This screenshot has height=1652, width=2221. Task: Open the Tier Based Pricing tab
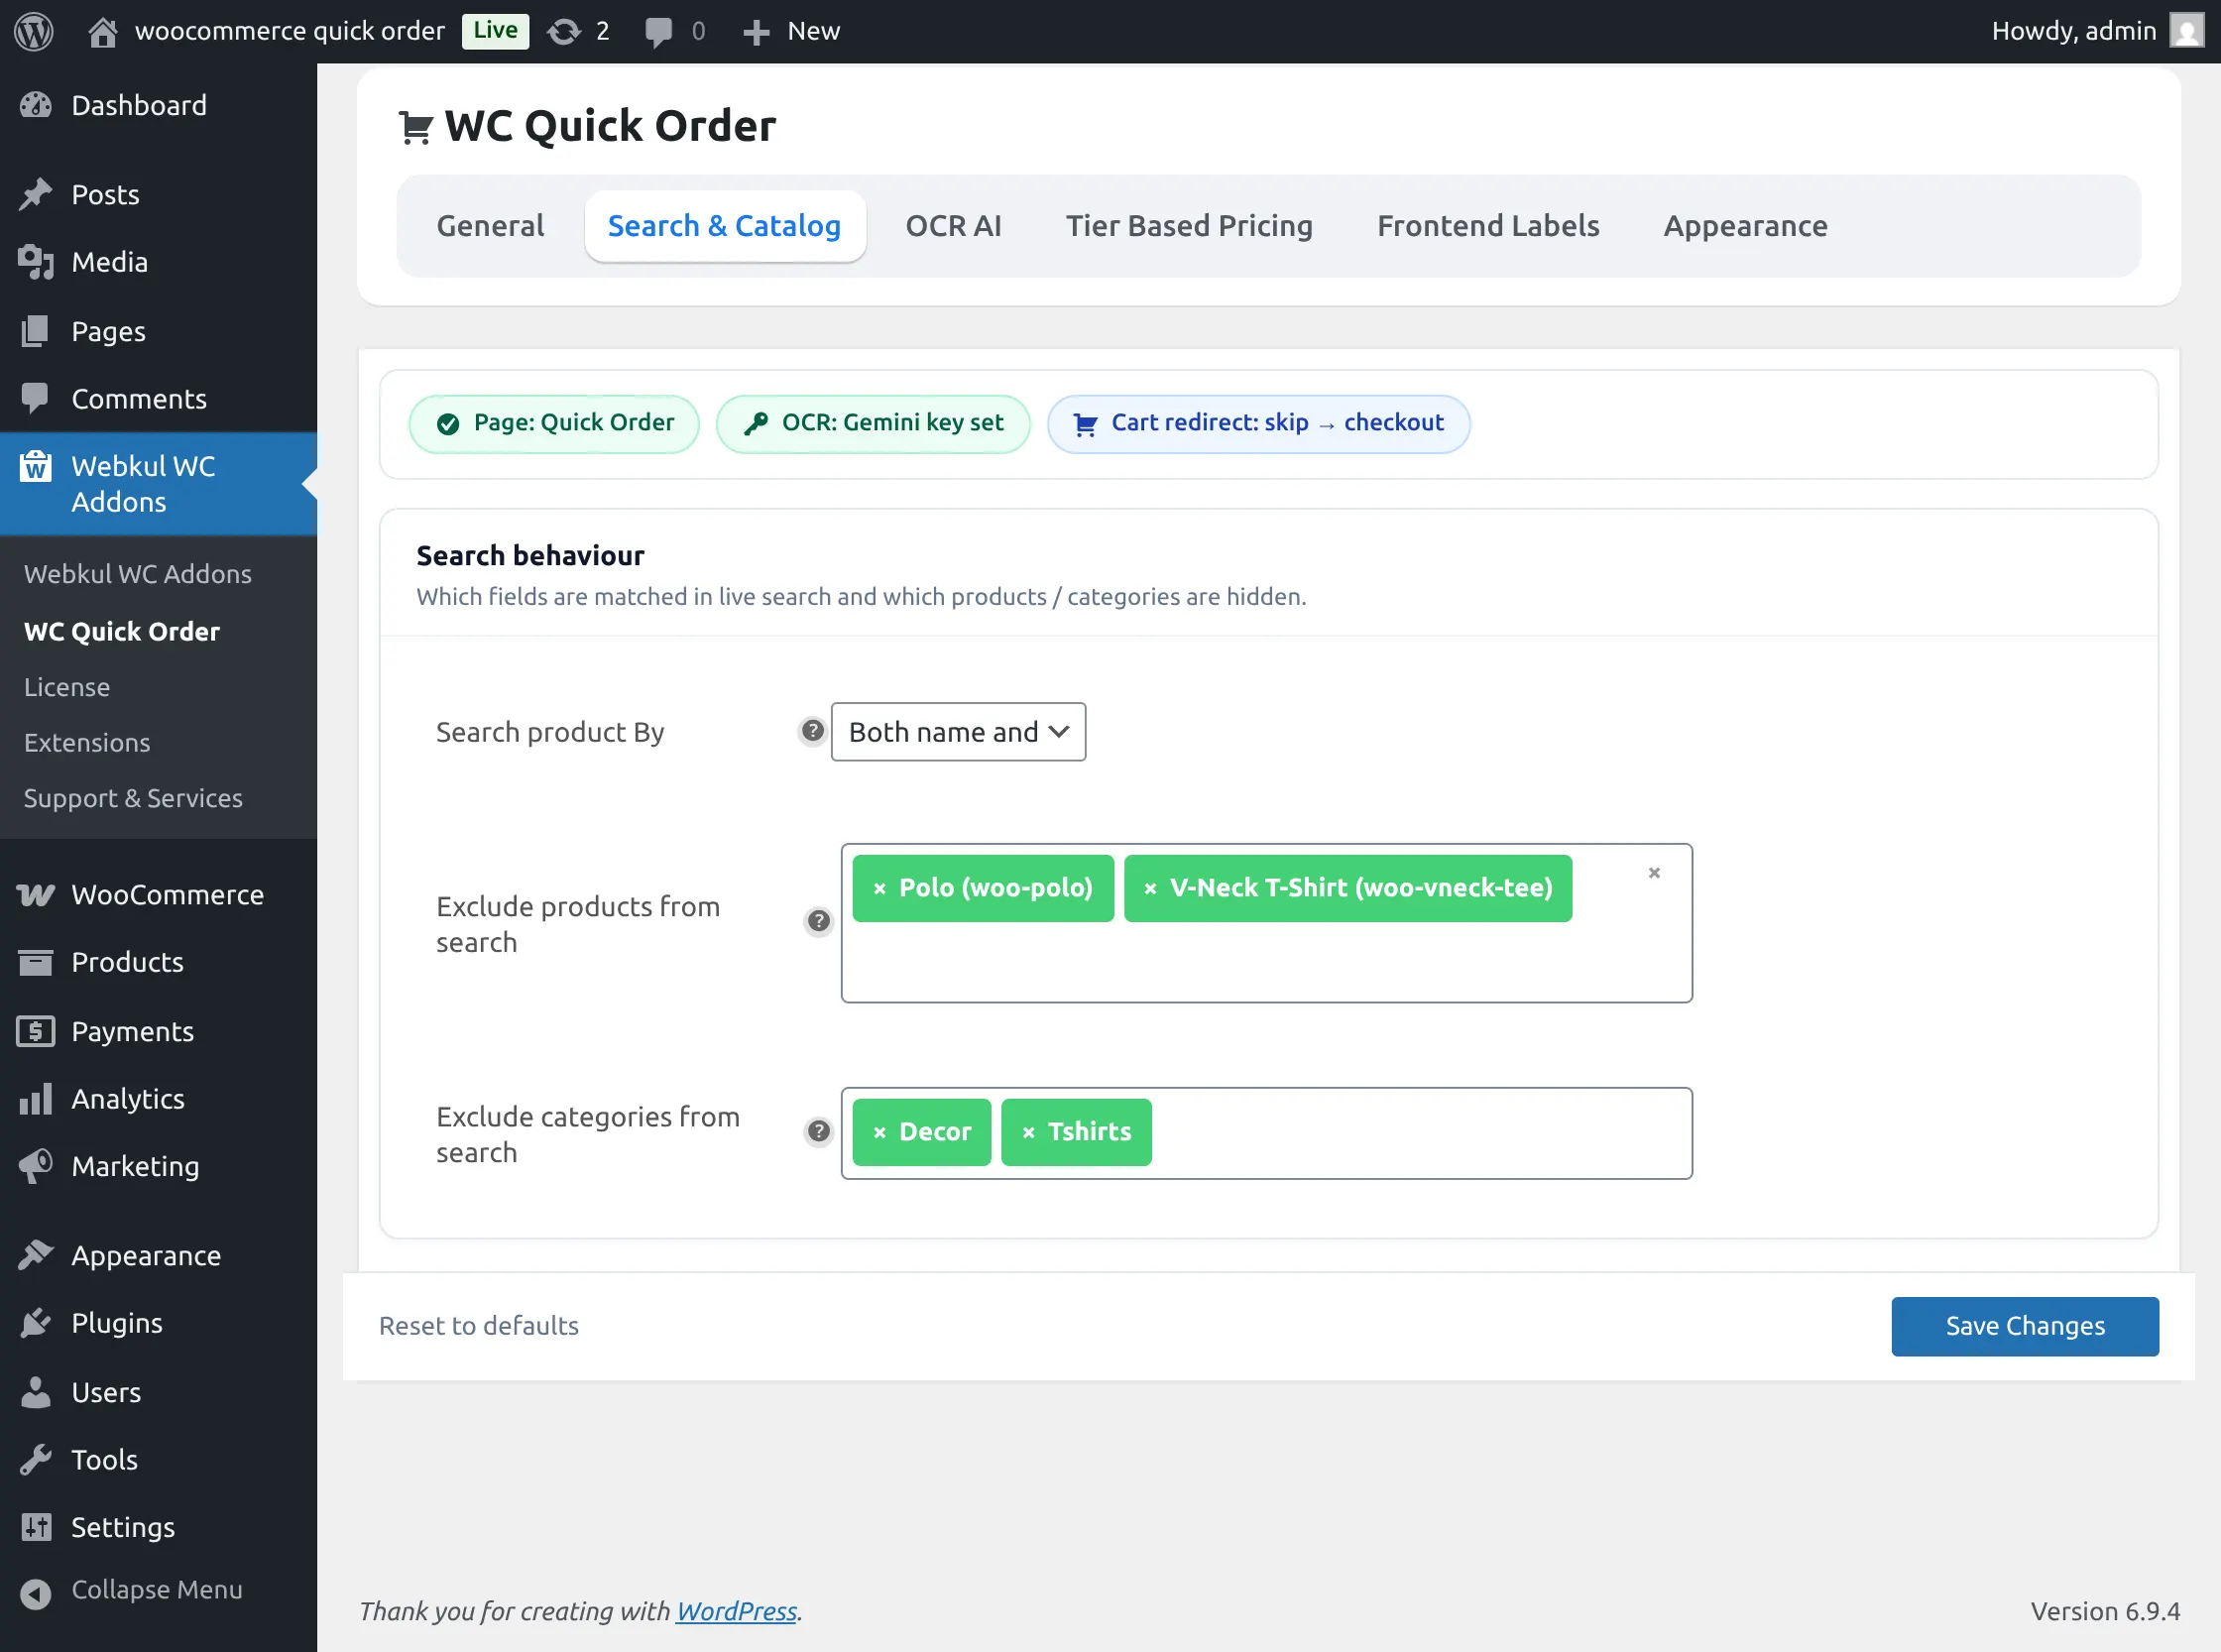1189,226
